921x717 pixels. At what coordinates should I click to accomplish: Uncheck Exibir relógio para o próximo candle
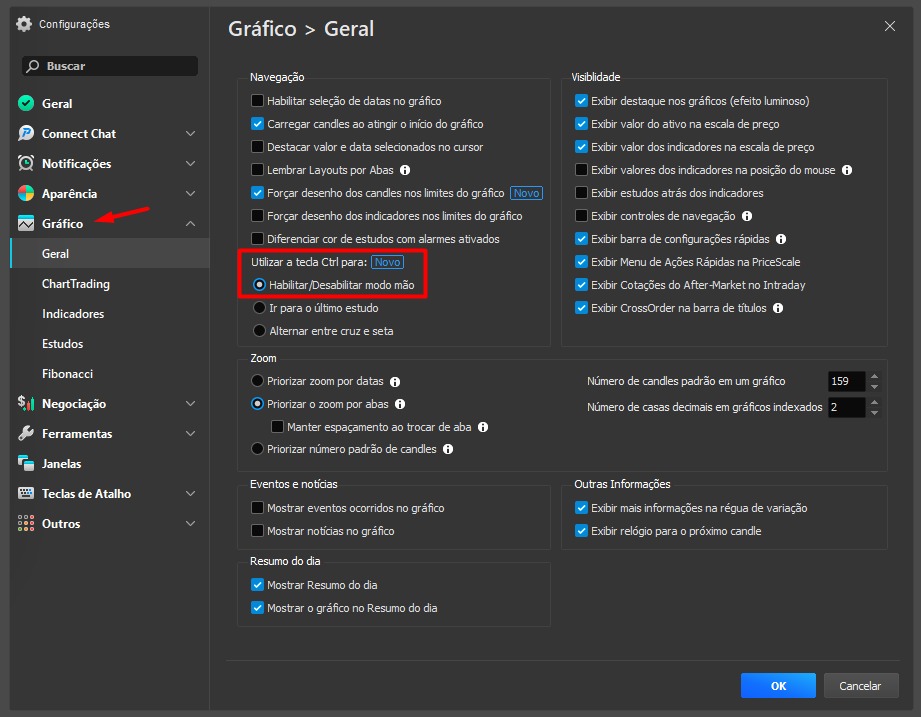pos(581,531)
